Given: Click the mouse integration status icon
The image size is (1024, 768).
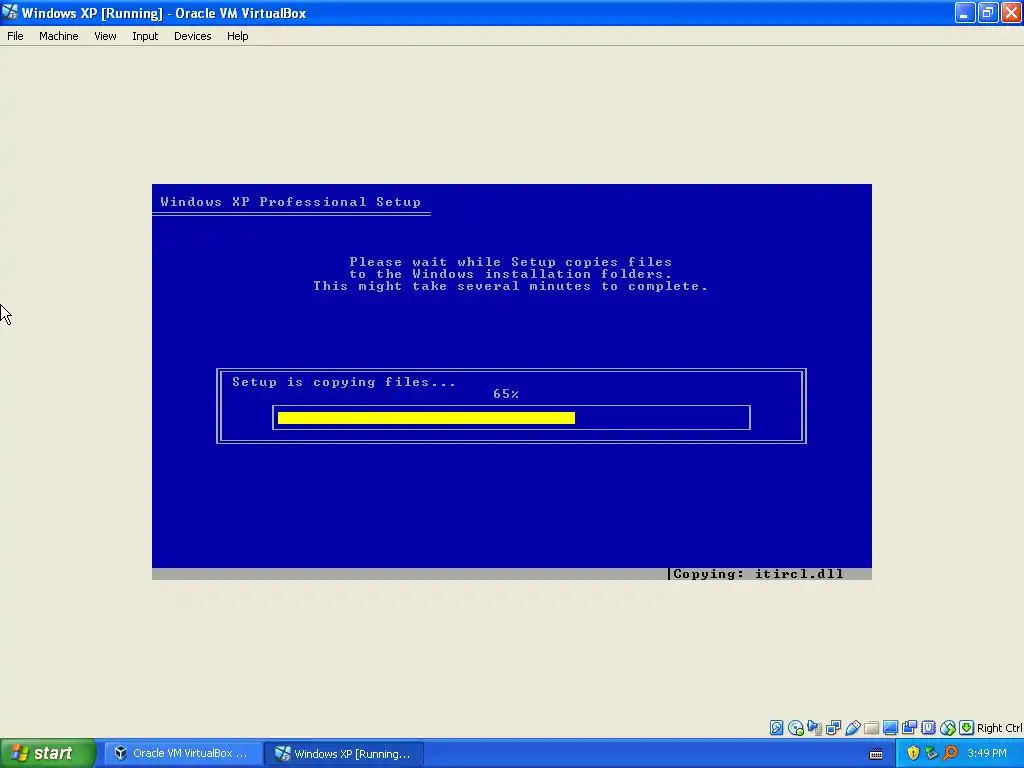Looking at the screenshot, I should point(948,728).
